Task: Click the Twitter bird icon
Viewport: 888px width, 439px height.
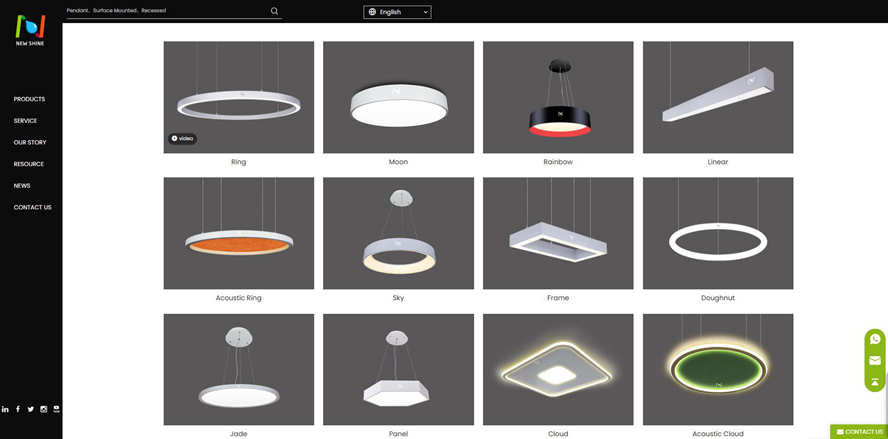Action: tap(31, 409)
